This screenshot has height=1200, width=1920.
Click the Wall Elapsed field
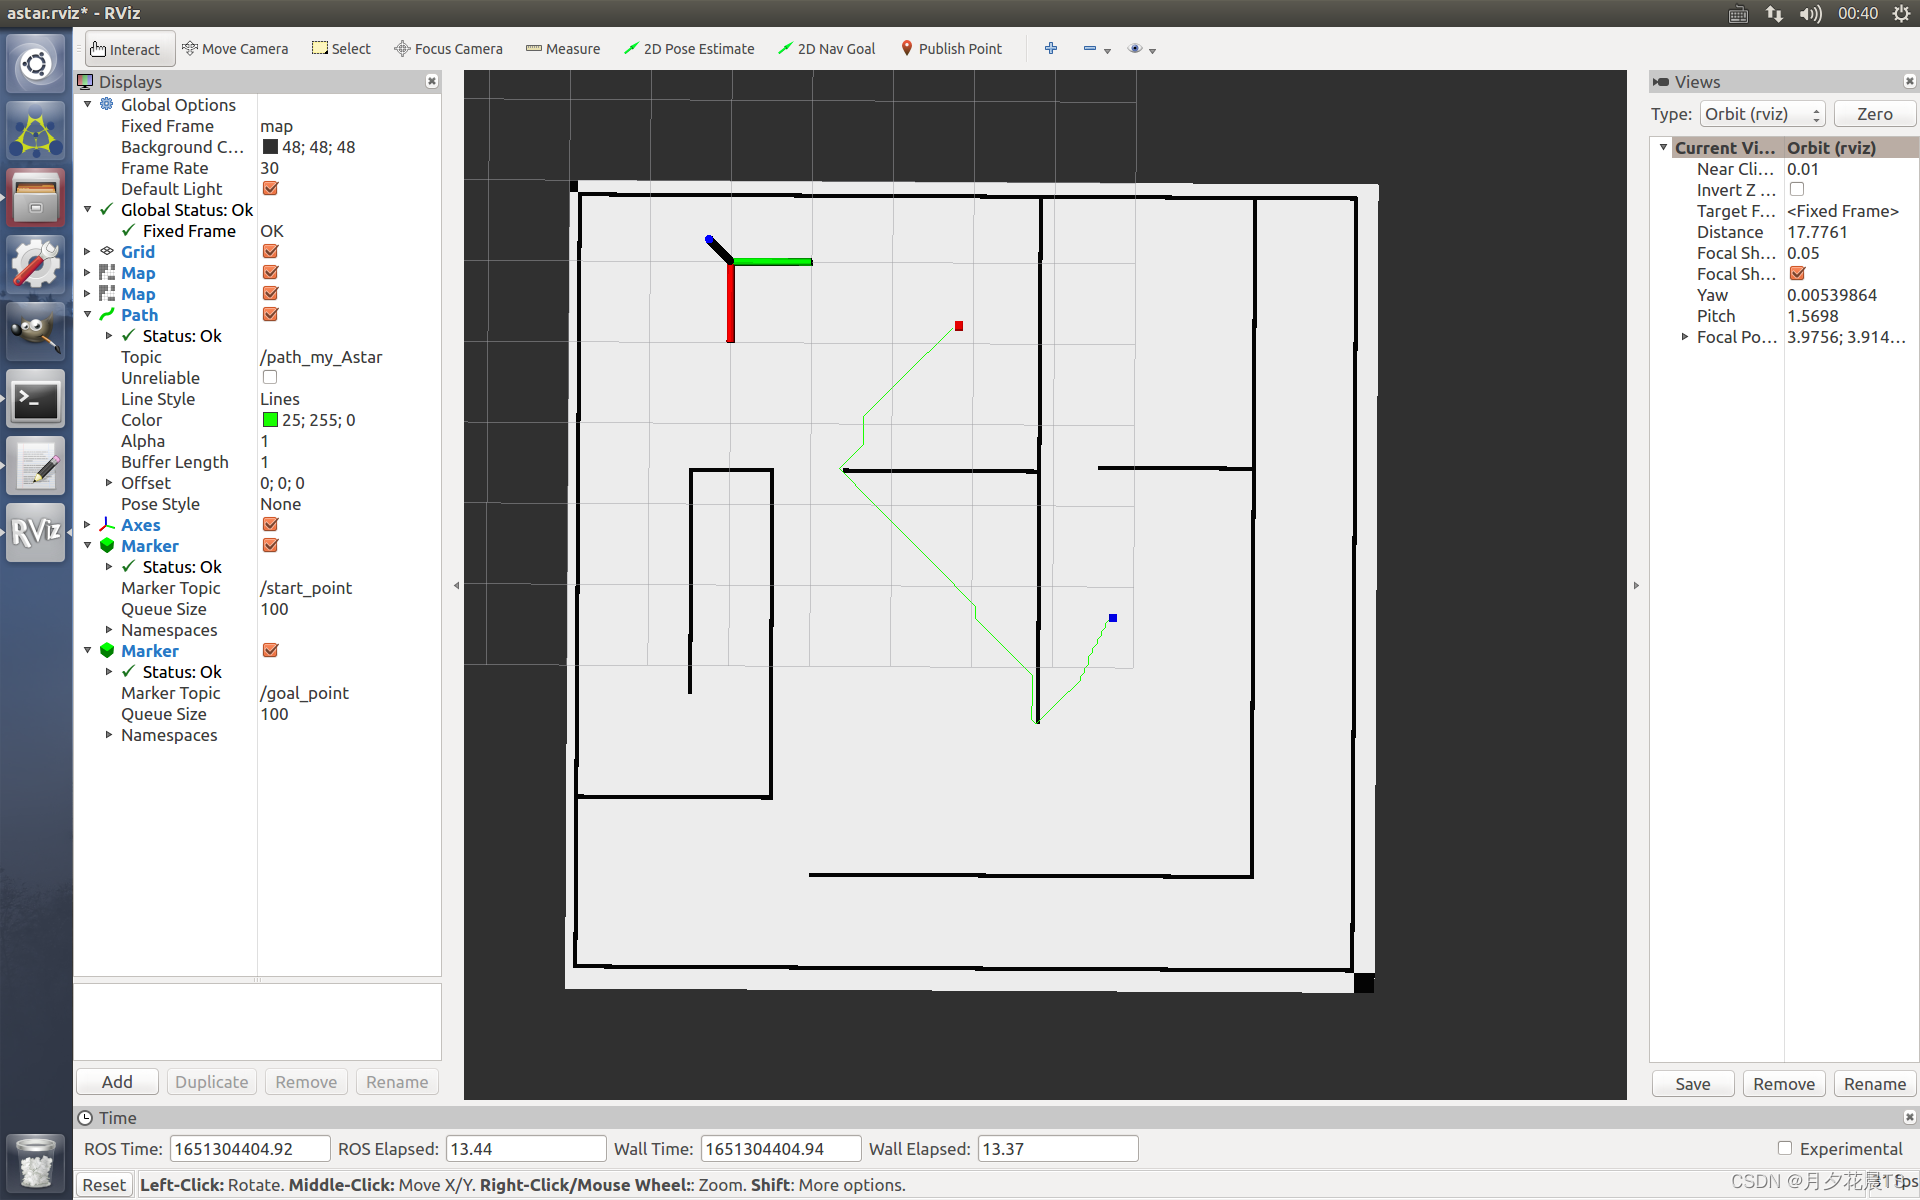pos(1058,1149)
